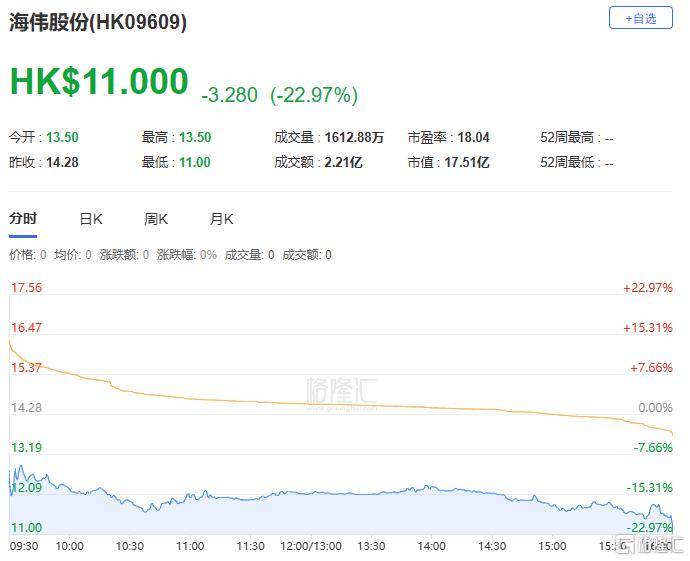Click 14.28 price axis label on chart
This screenshot has width=690, height=561.
[26, 408]
